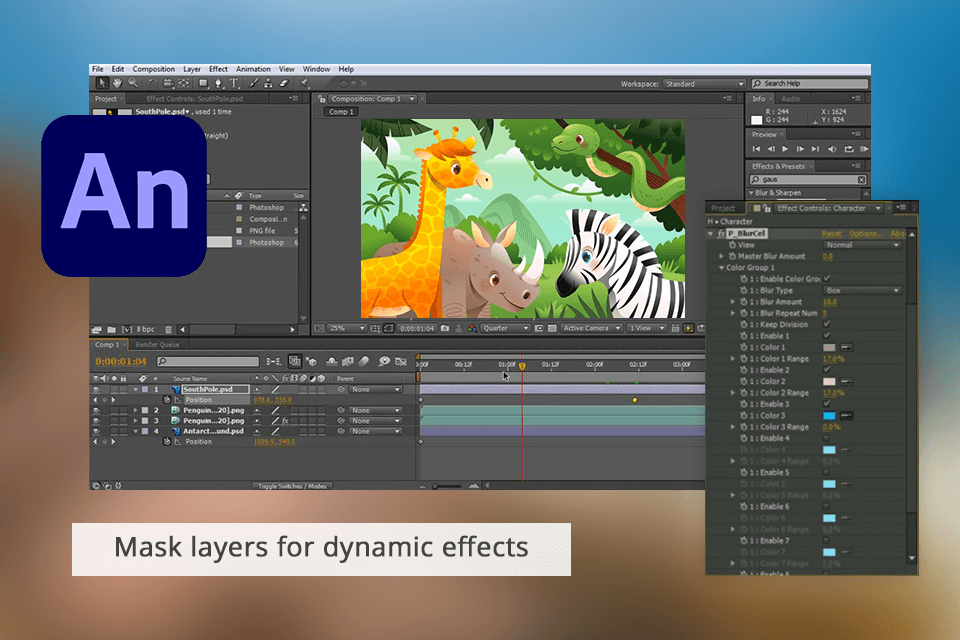Image resolution: width=960 pixels, height=640 pixels.
Task: Select the Unified Camera tool
Action: 168,83
